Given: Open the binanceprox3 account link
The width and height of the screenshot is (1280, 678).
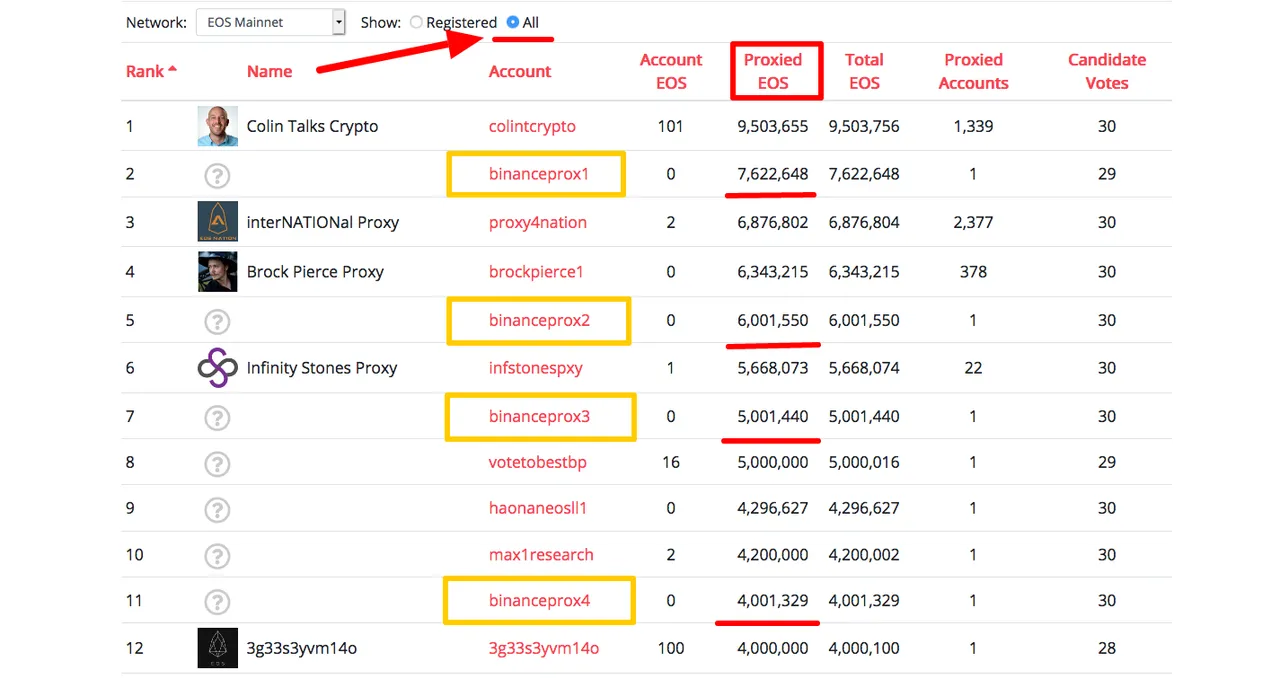Looking at the screenshot, I should click(x=539, y=416).
